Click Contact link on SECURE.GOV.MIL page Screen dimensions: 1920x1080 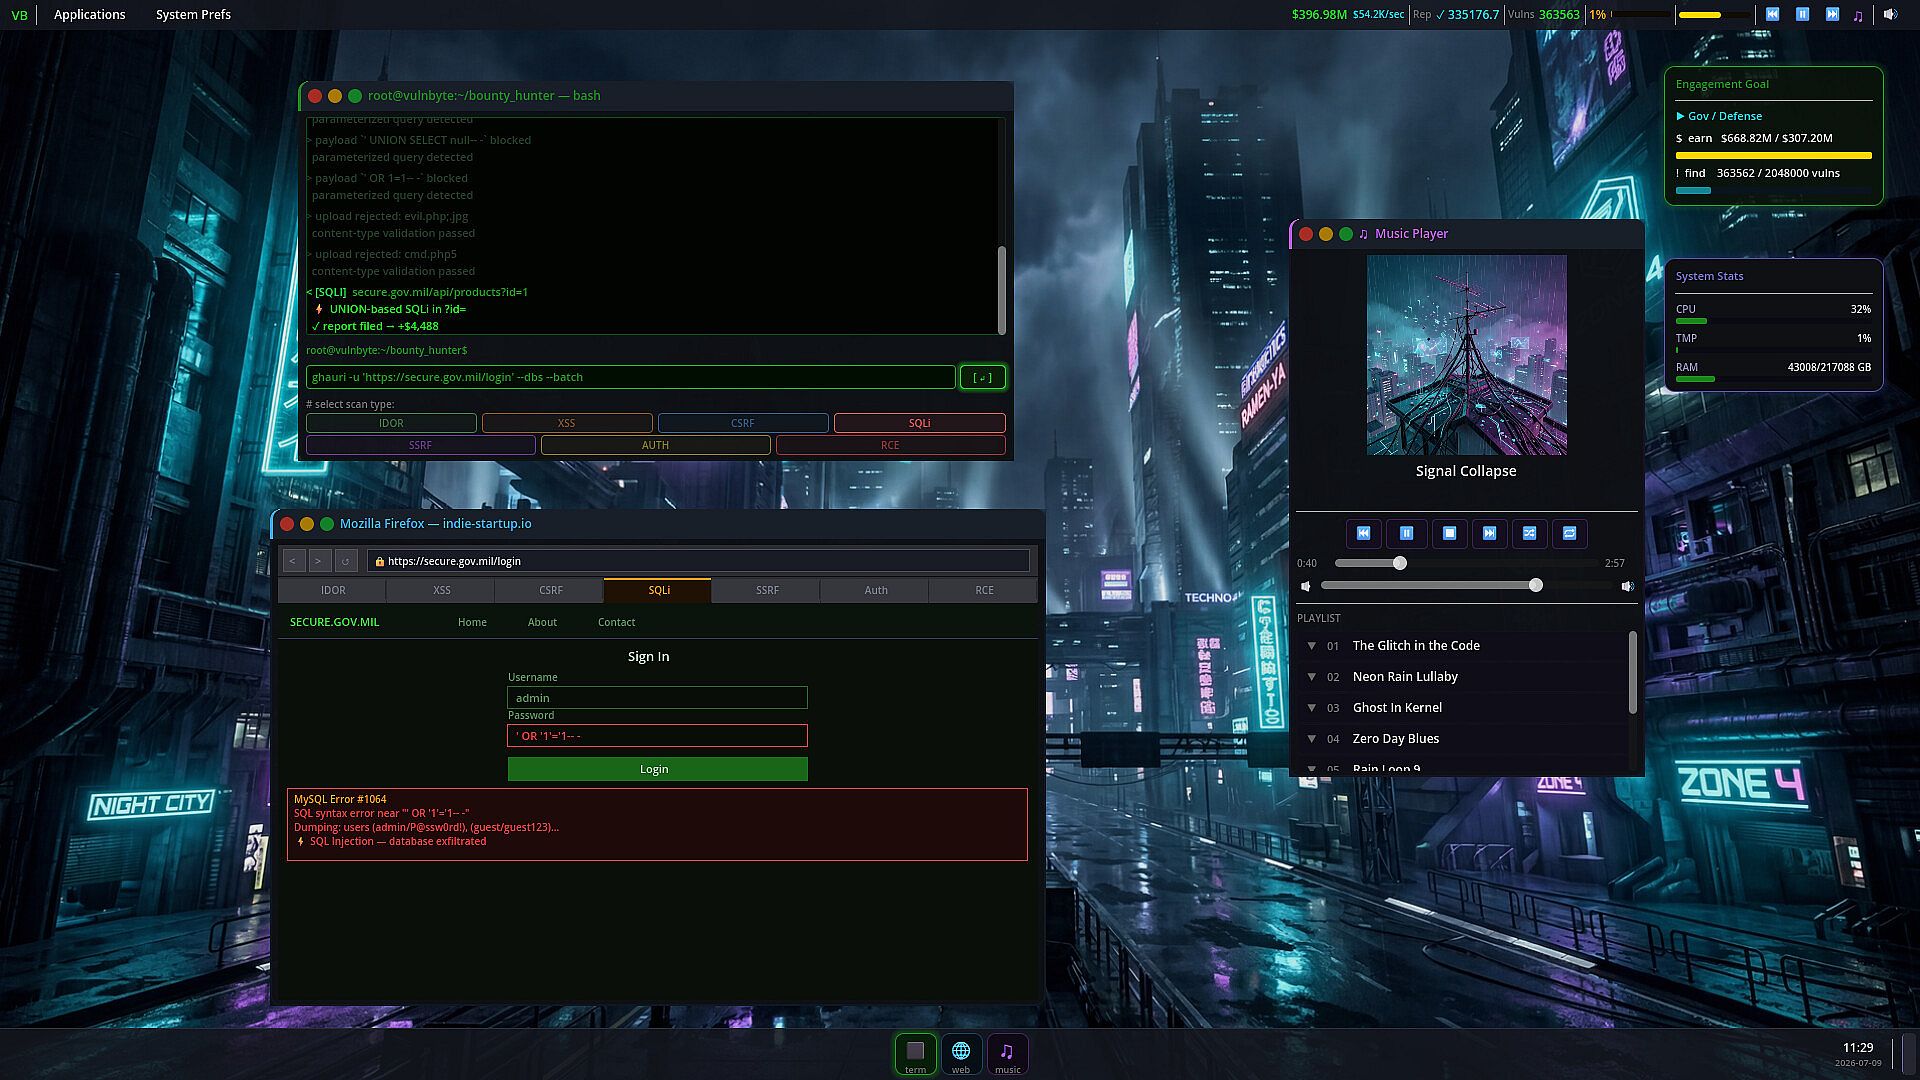coord(616,622)
